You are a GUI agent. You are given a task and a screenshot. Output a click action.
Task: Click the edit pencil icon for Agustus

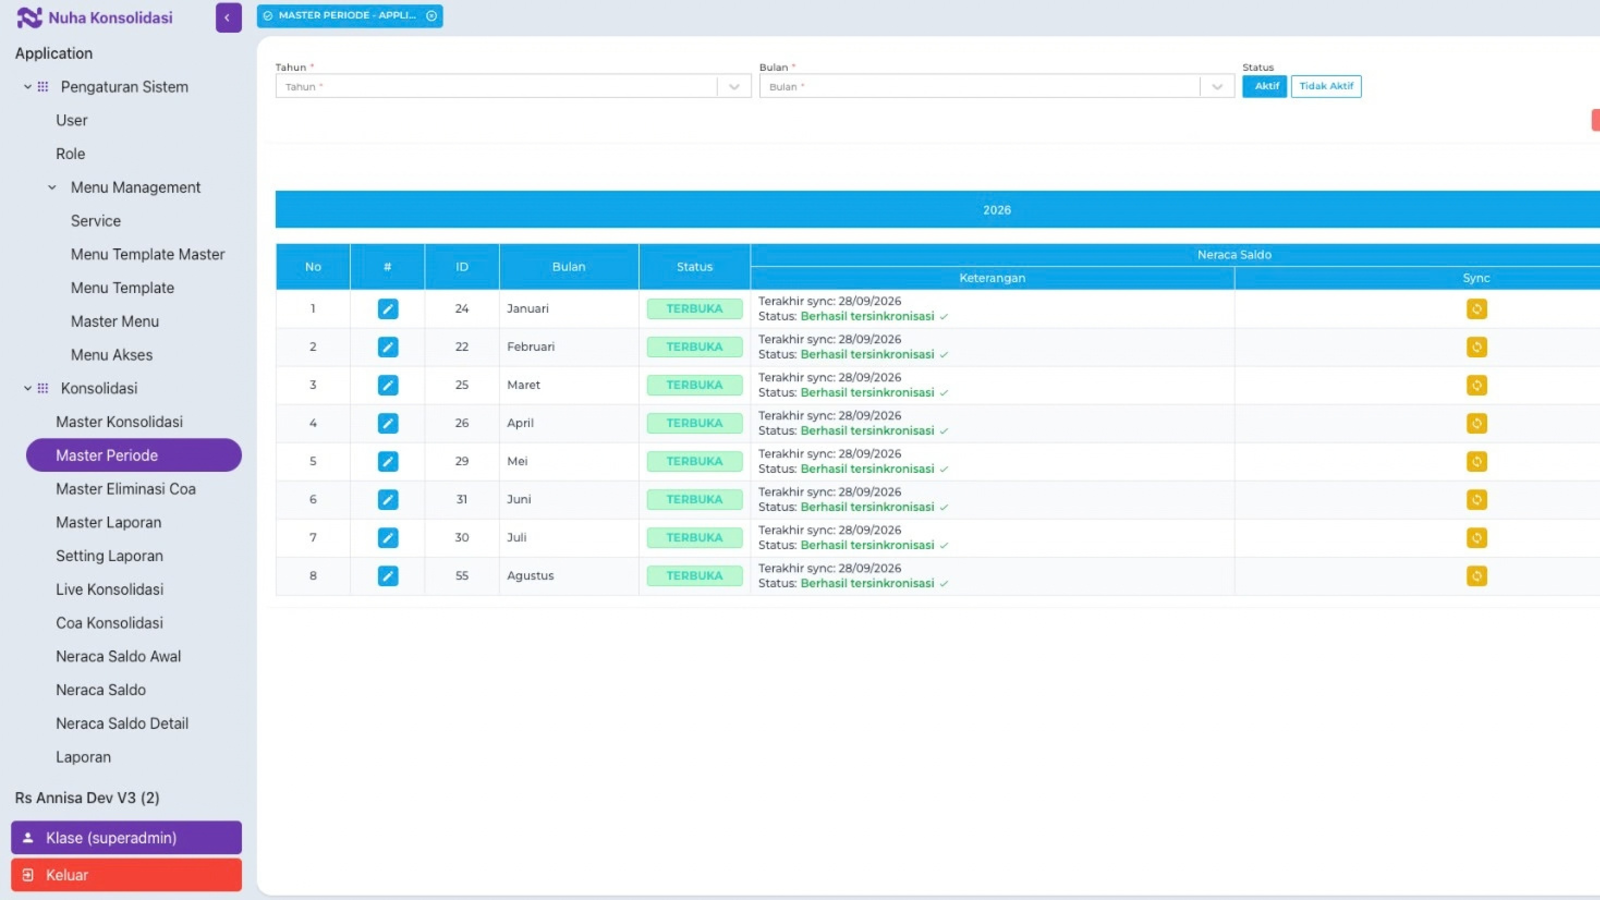388,576
